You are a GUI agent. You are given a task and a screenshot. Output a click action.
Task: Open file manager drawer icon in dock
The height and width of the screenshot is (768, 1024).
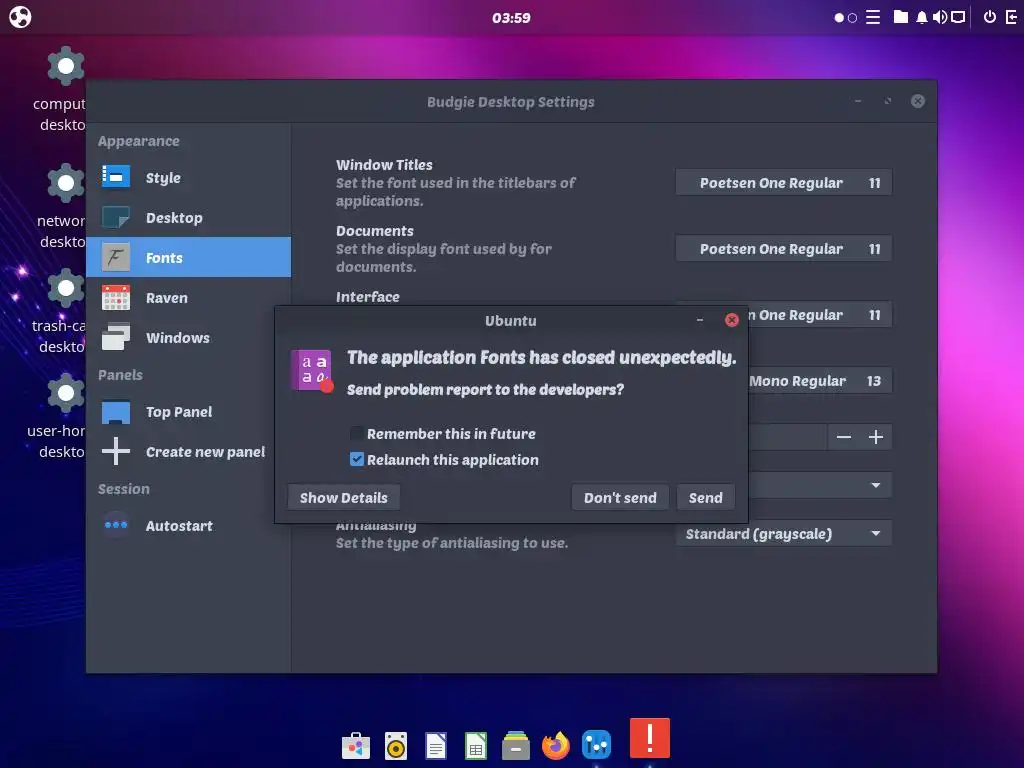pyautogui.click(x=516, y=746)
